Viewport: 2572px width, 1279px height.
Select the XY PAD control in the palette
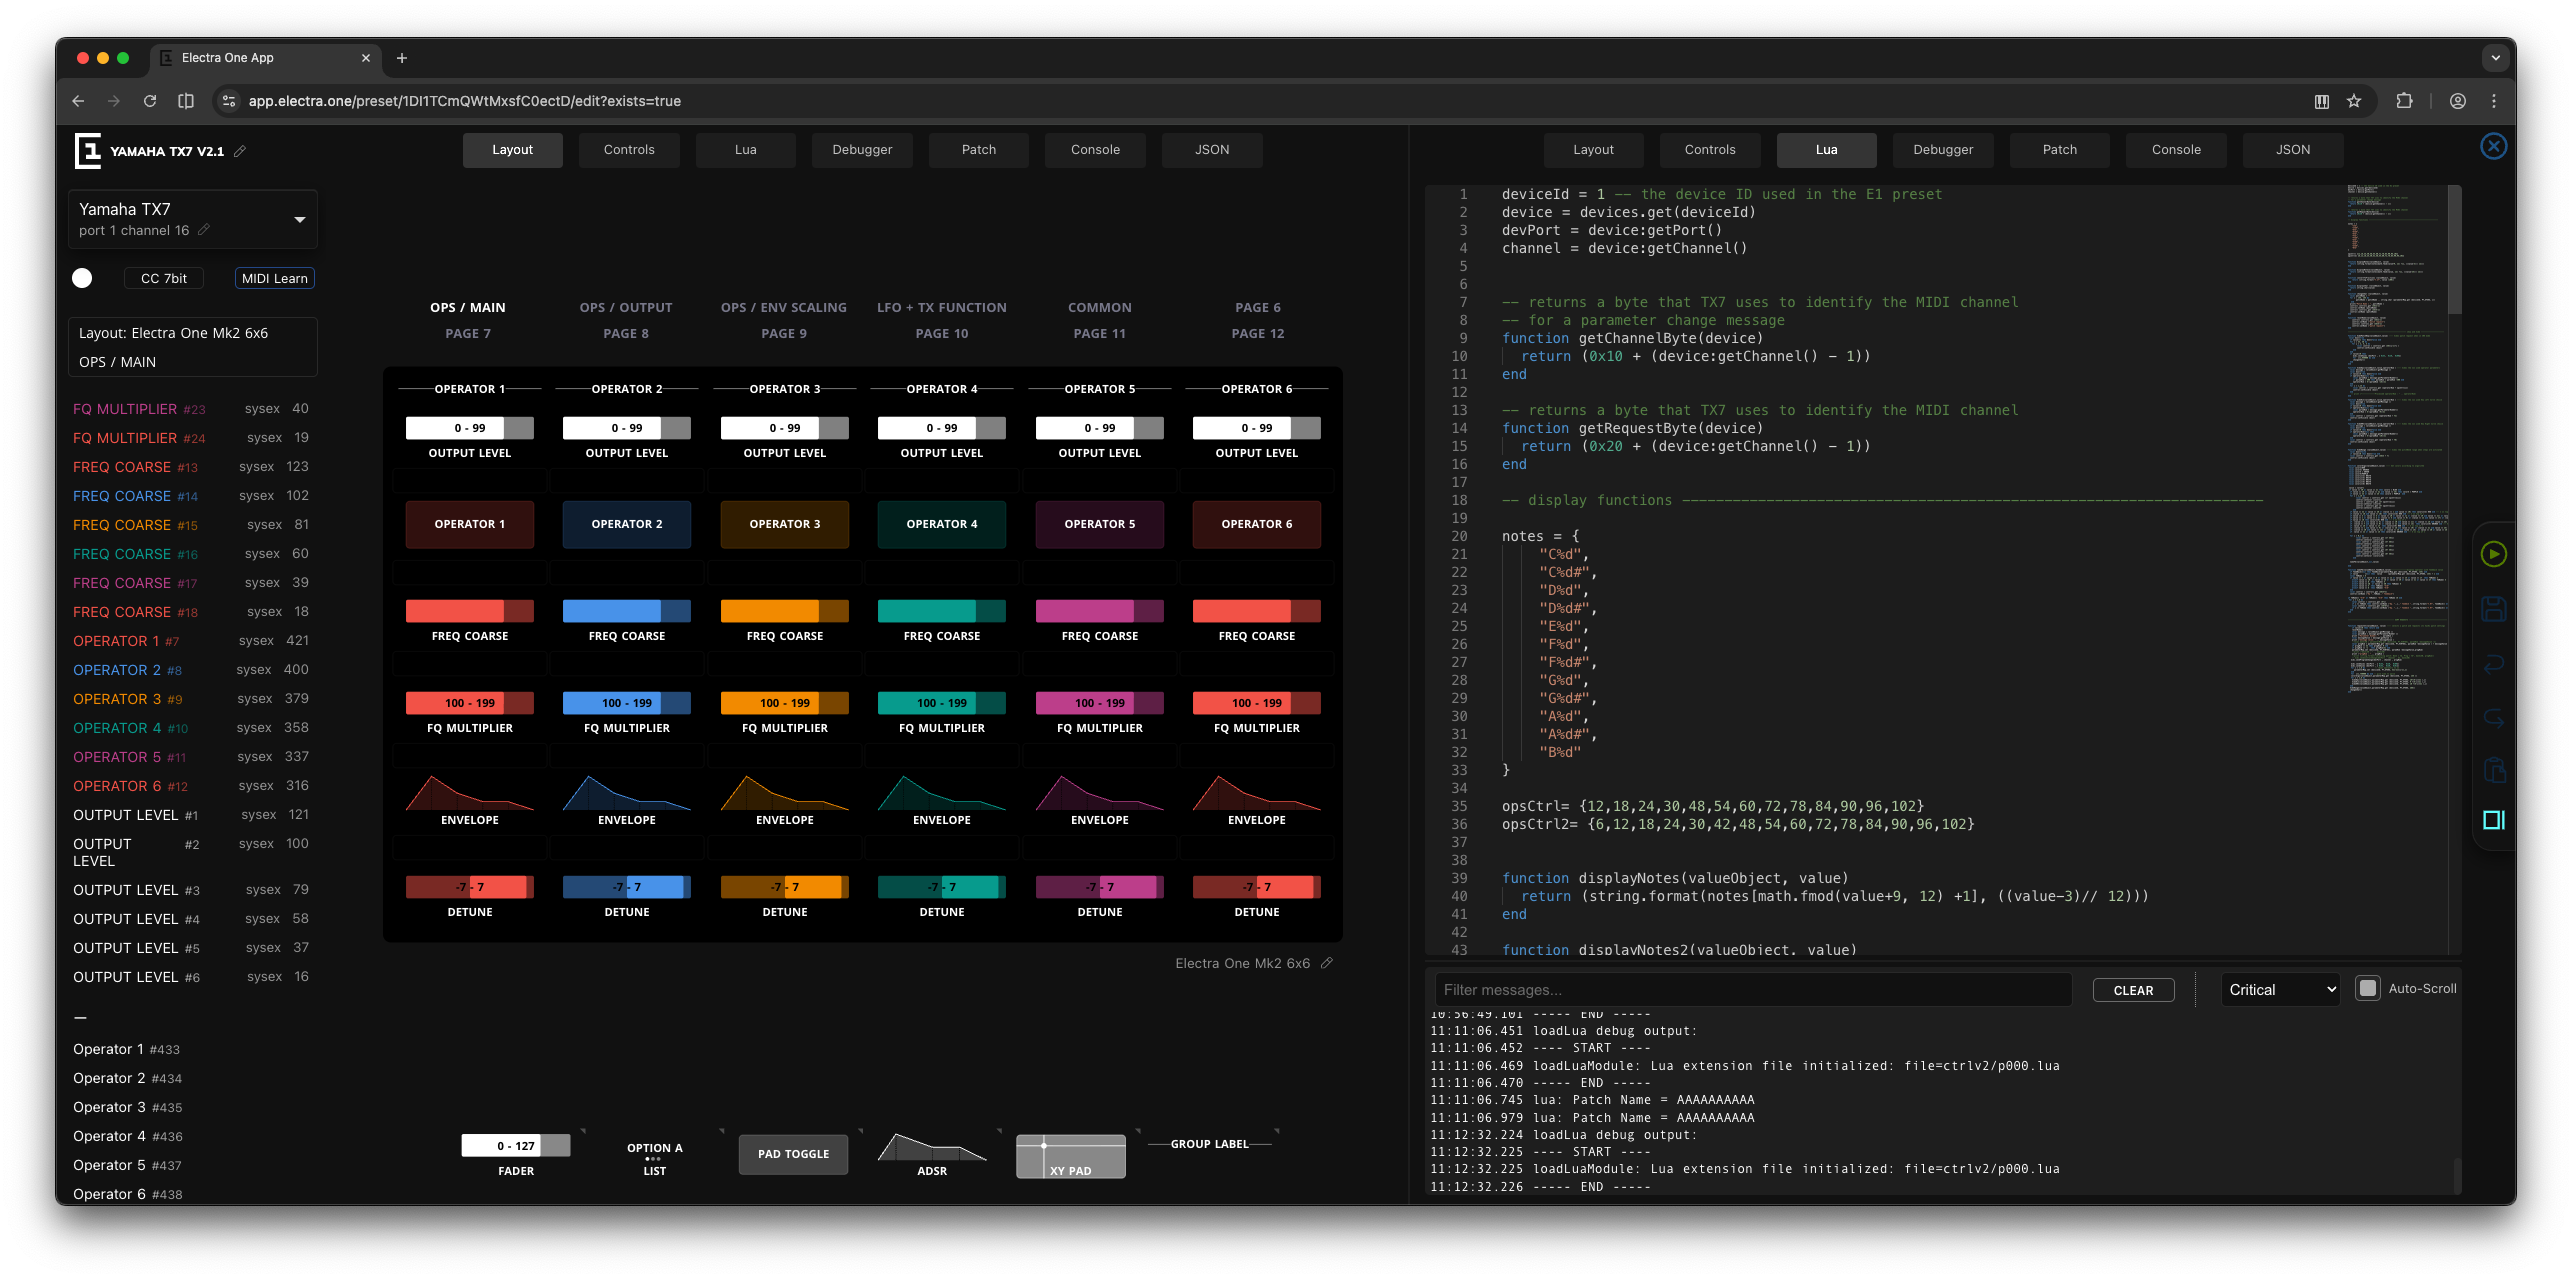point(1070,1157)
